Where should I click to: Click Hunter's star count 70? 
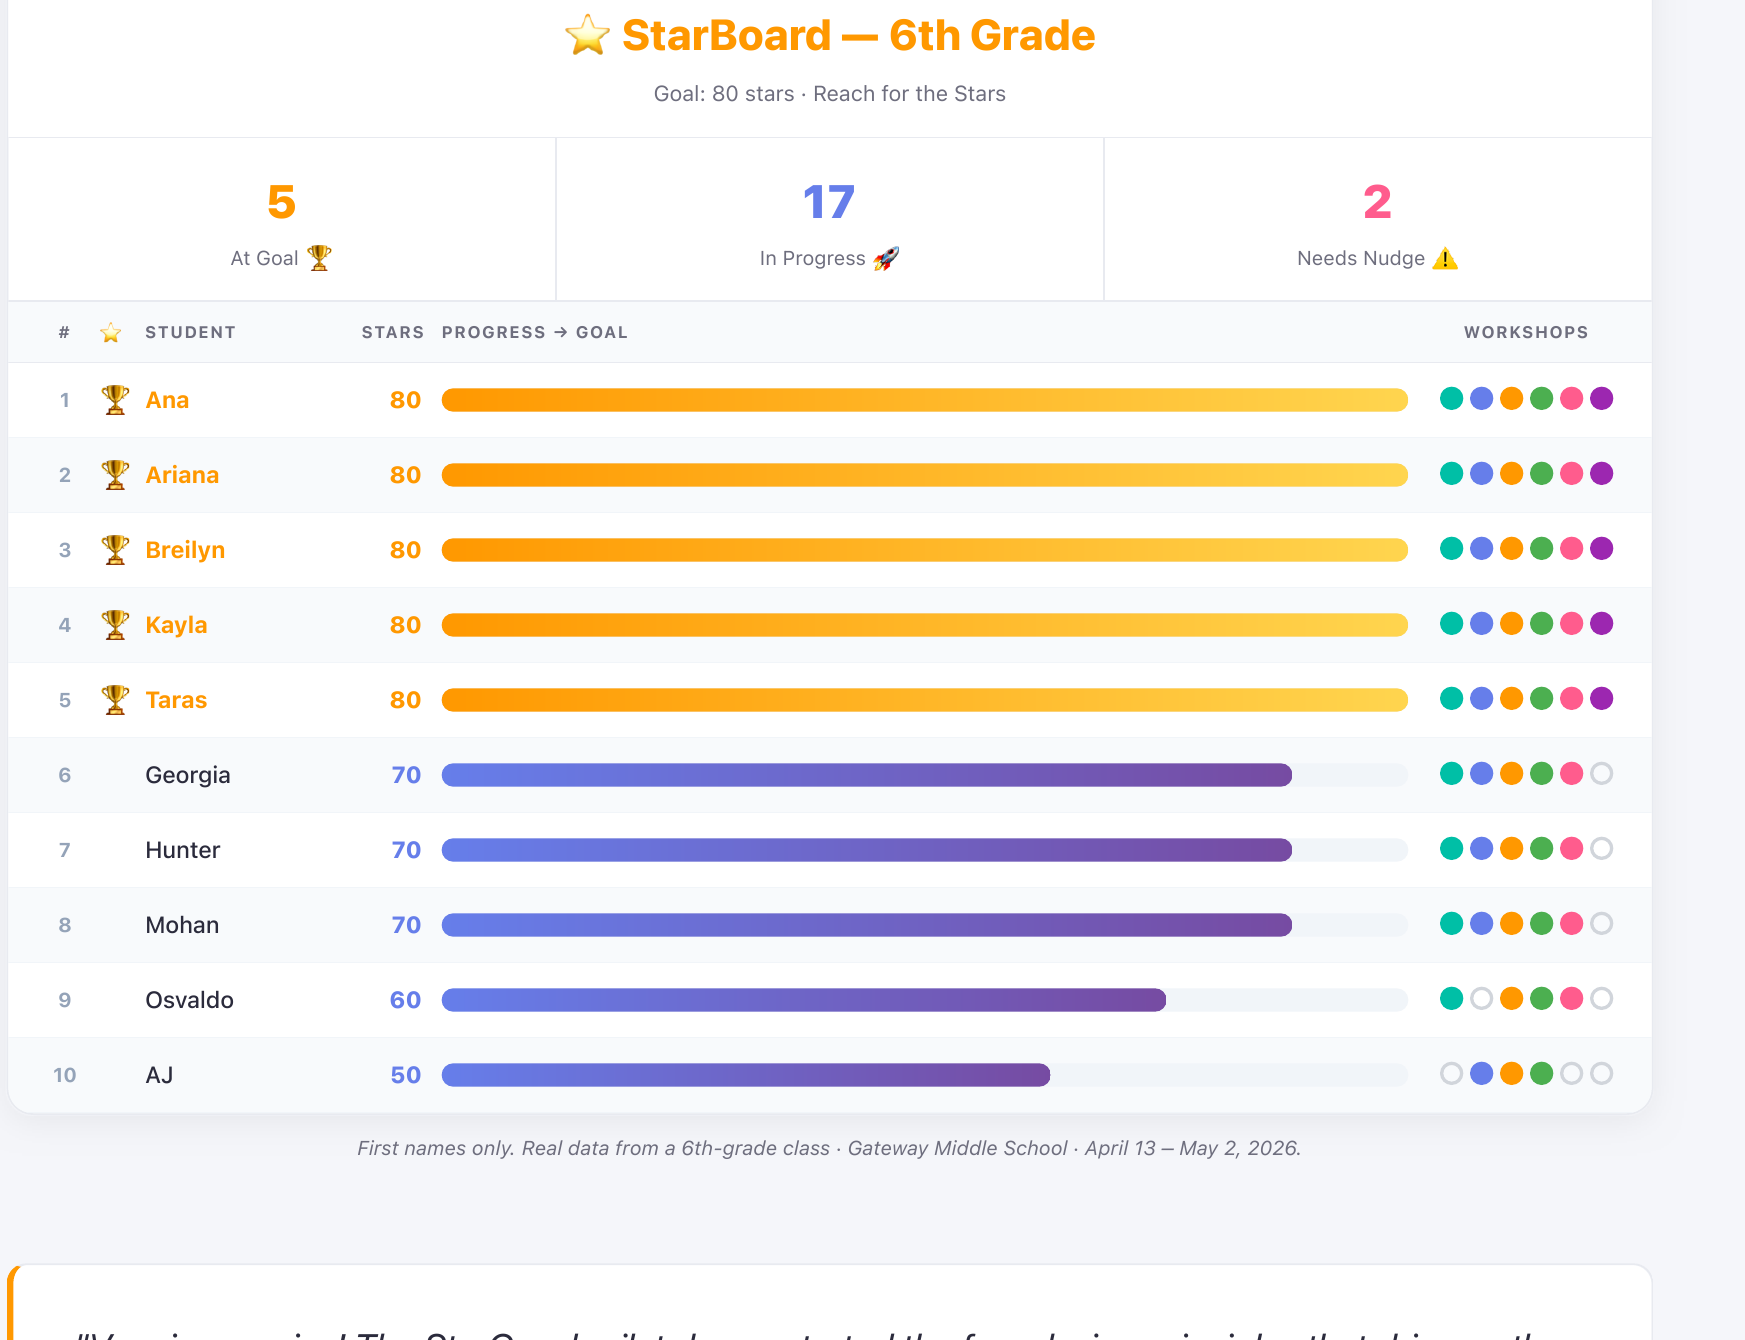[406, 850]
